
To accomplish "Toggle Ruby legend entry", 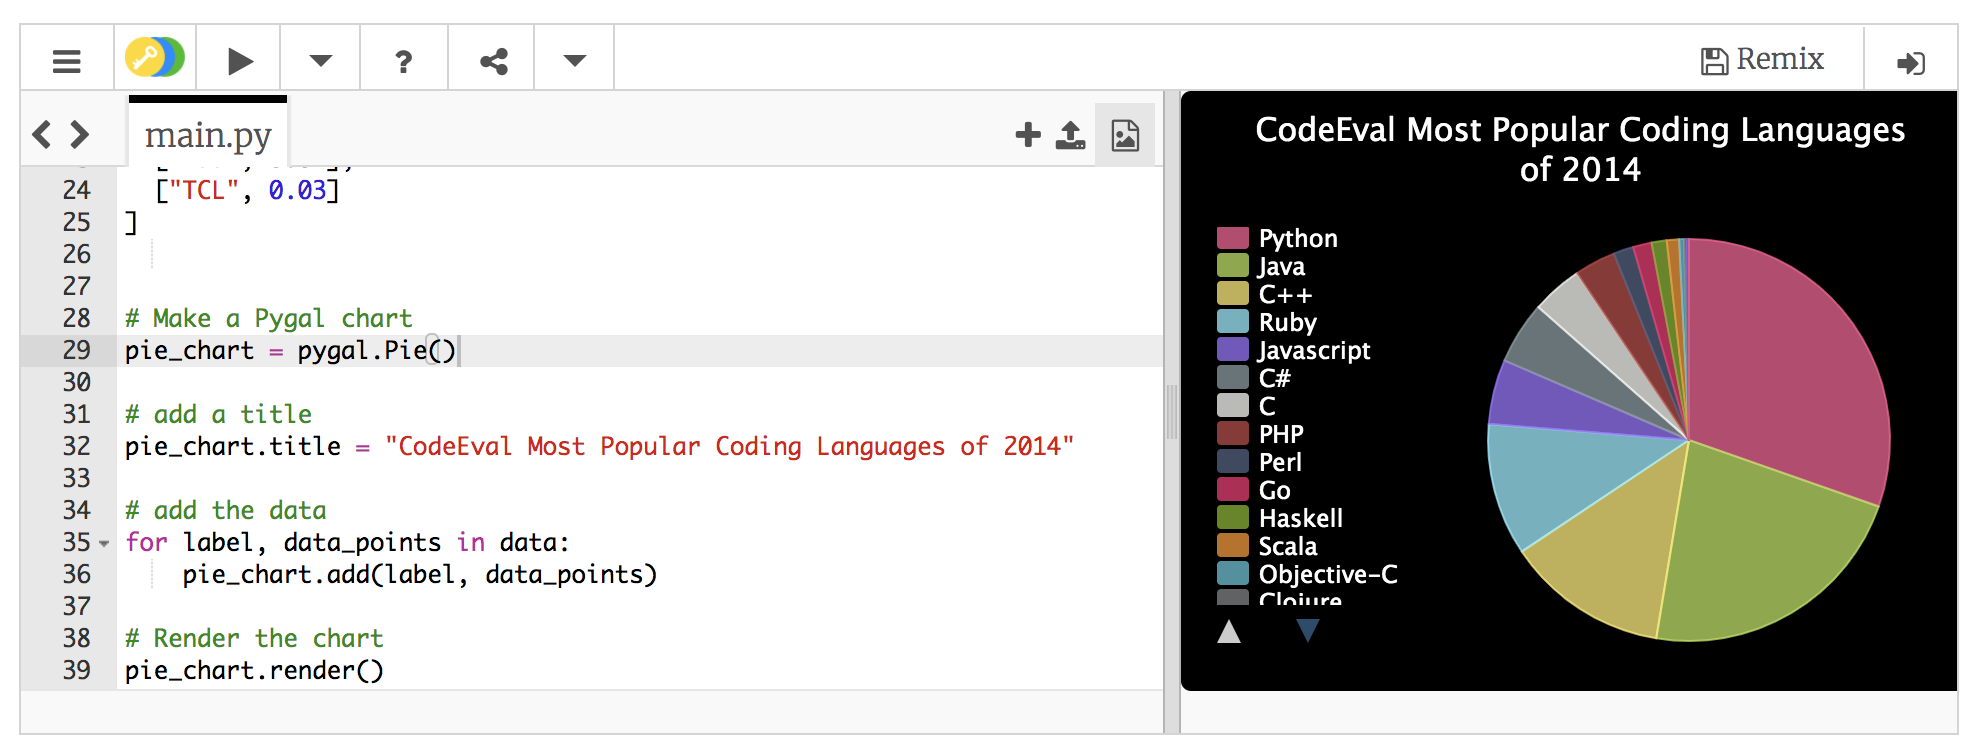I will pos(1267,322).
